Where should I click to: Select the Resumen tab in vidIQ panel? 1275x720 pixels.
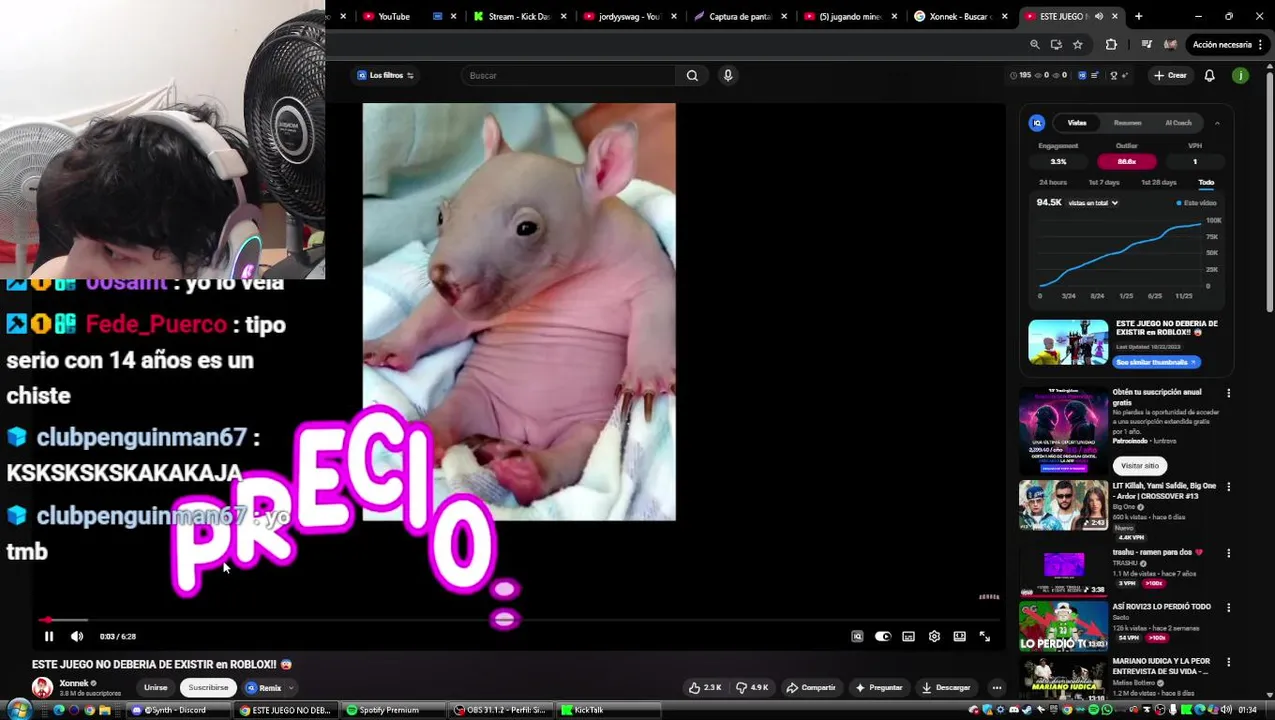[x=1127, y=123]
